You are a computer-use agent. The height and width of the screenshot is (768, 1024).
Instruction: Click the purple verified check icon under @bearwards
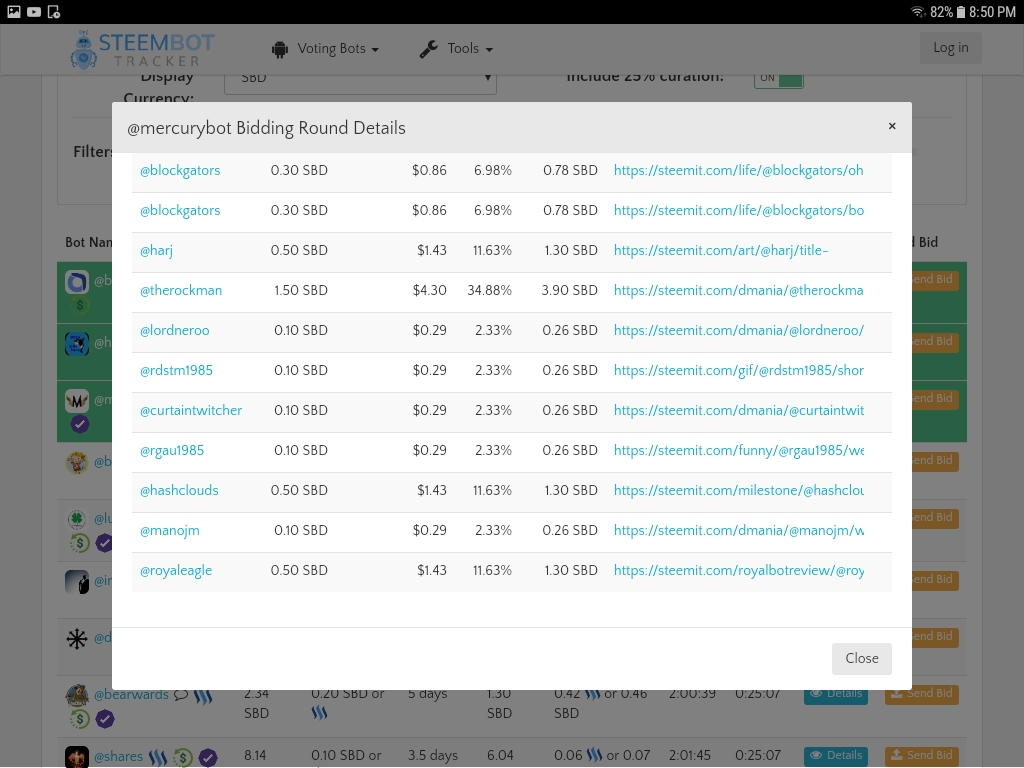point(104,719)
